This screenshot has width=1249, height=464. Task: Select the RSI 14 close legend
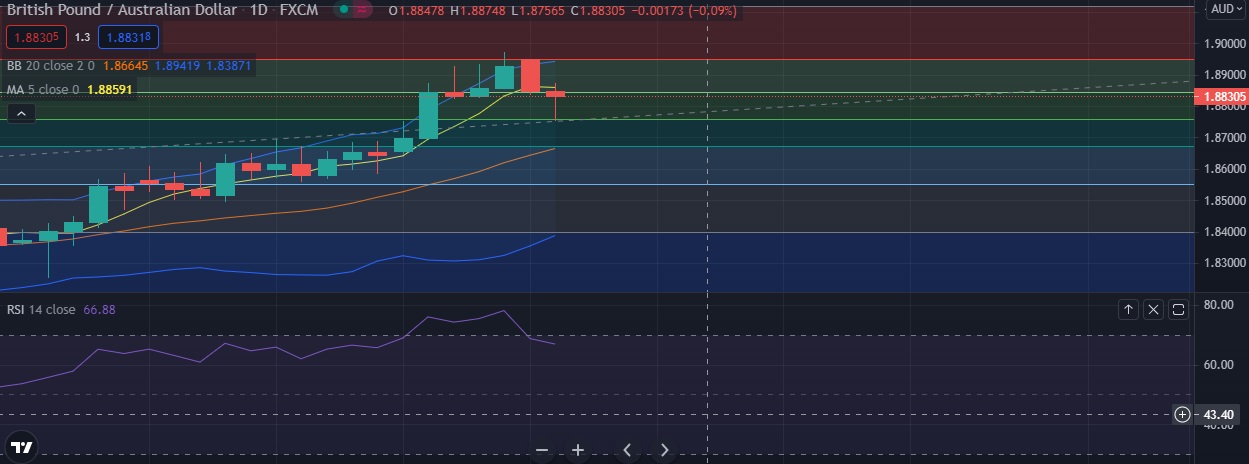pos(41,310)
